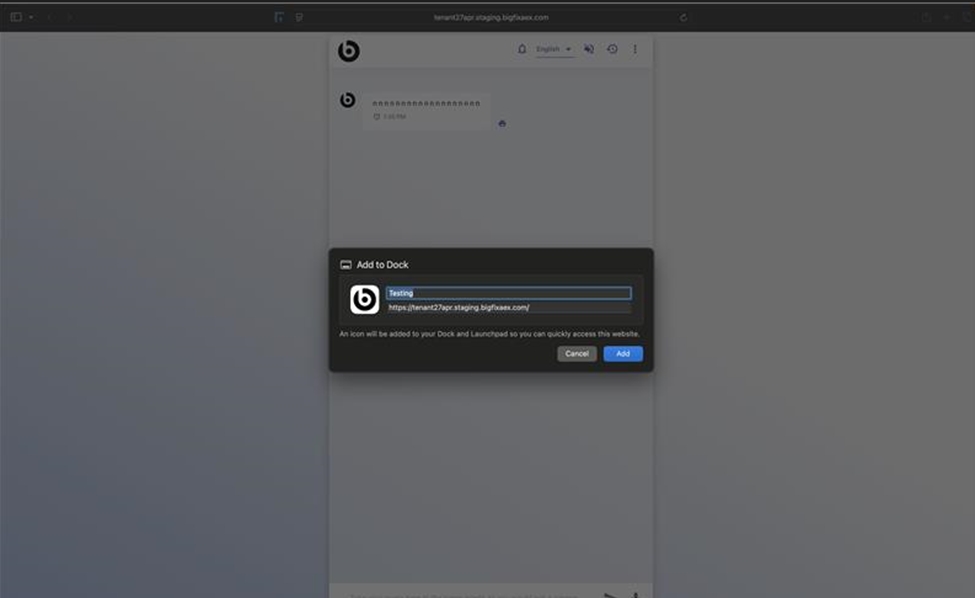
Task: Reload the page with Safari's refresh icon
Action: tap(683, 17)
